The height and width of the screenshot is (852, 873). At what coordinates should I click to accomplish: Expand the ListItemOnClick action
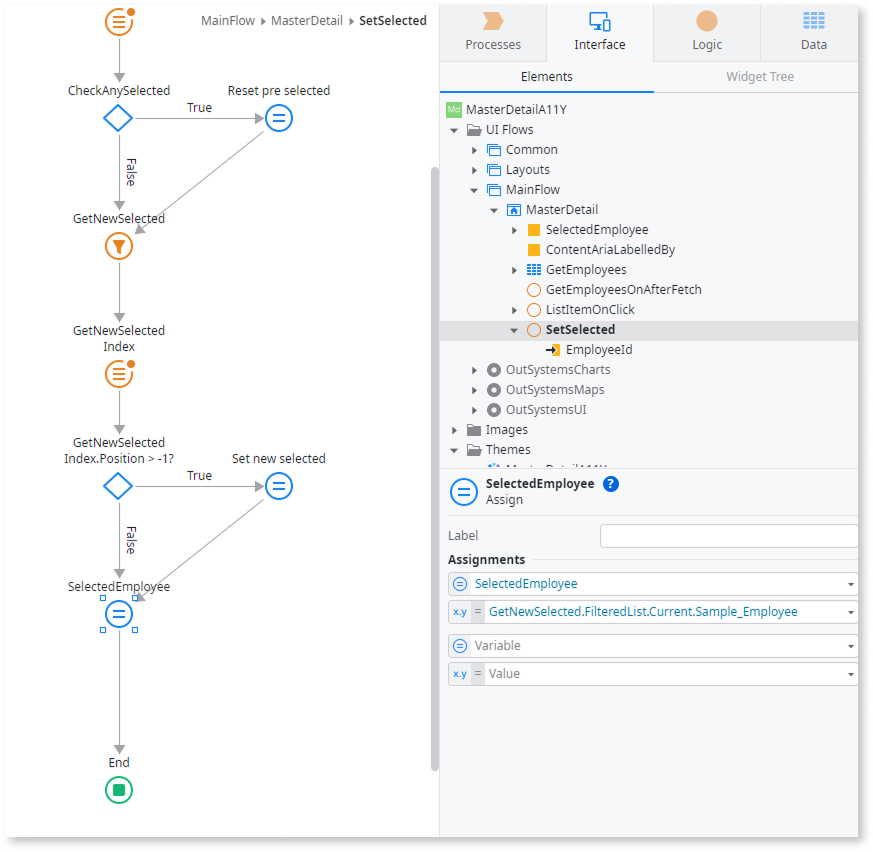[x=514, y=311]
